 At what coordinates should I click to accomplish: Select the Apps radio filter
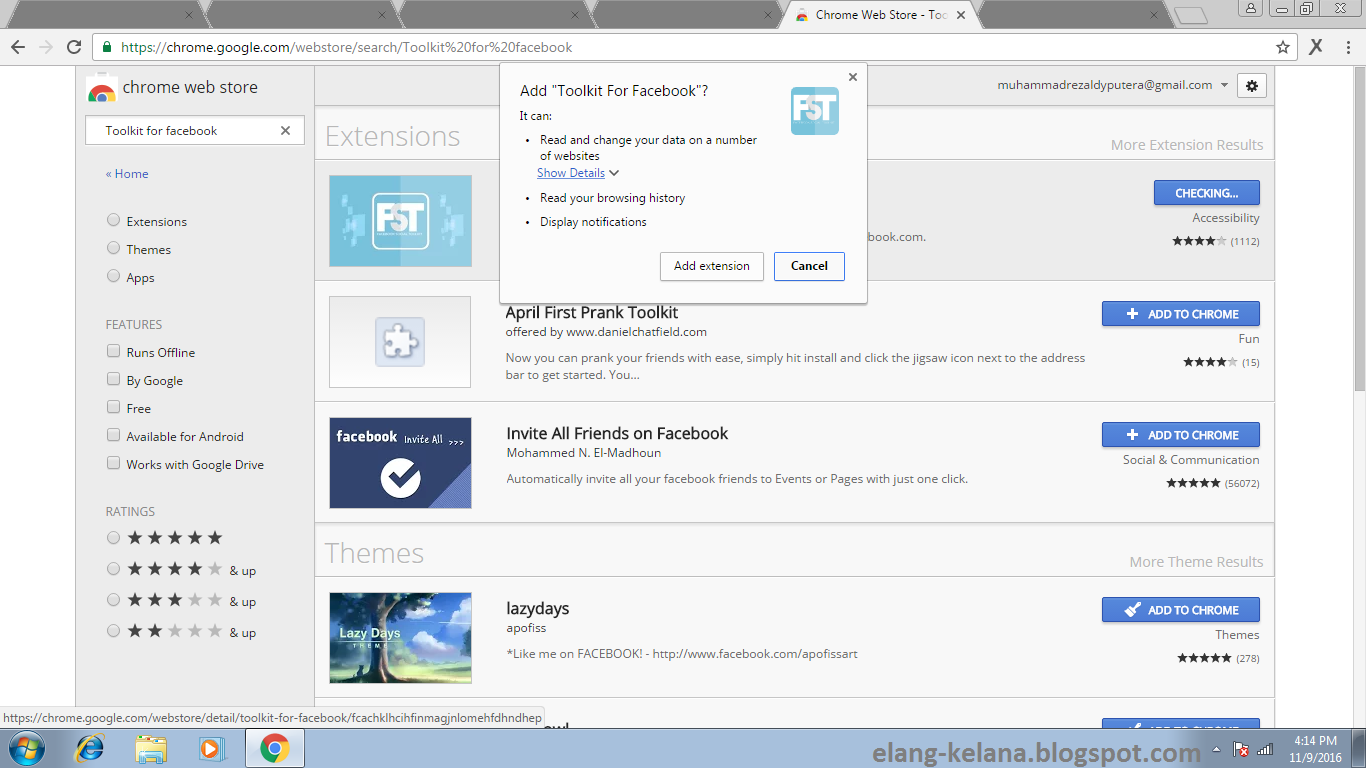pos(113,276)
